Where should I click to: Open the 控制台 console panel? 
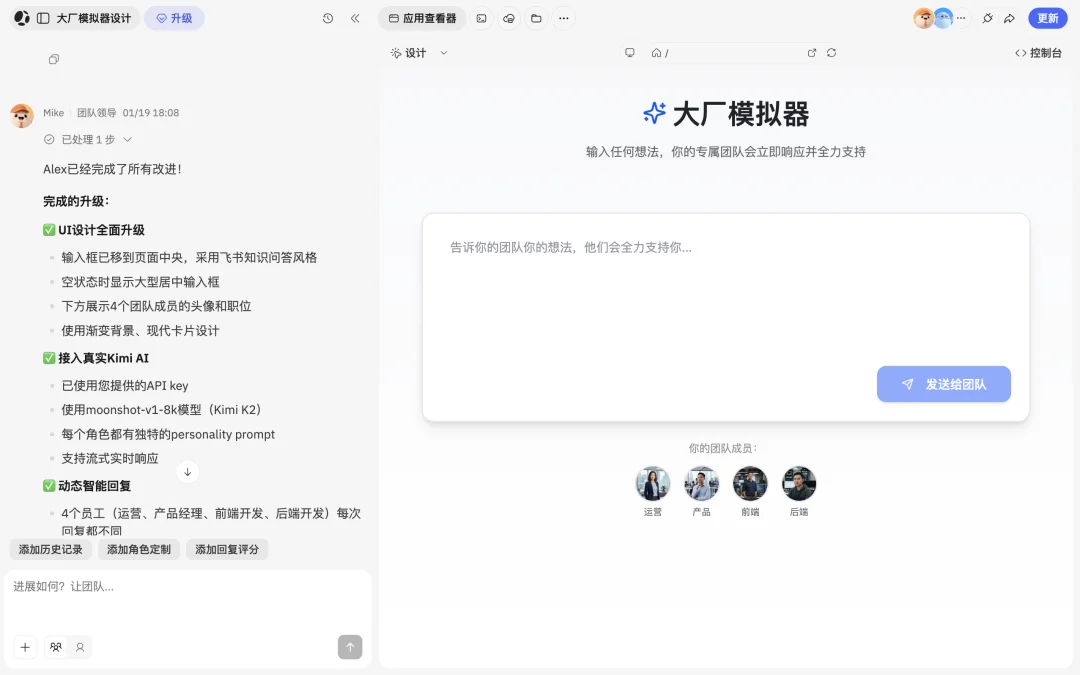coord(1038,53)
